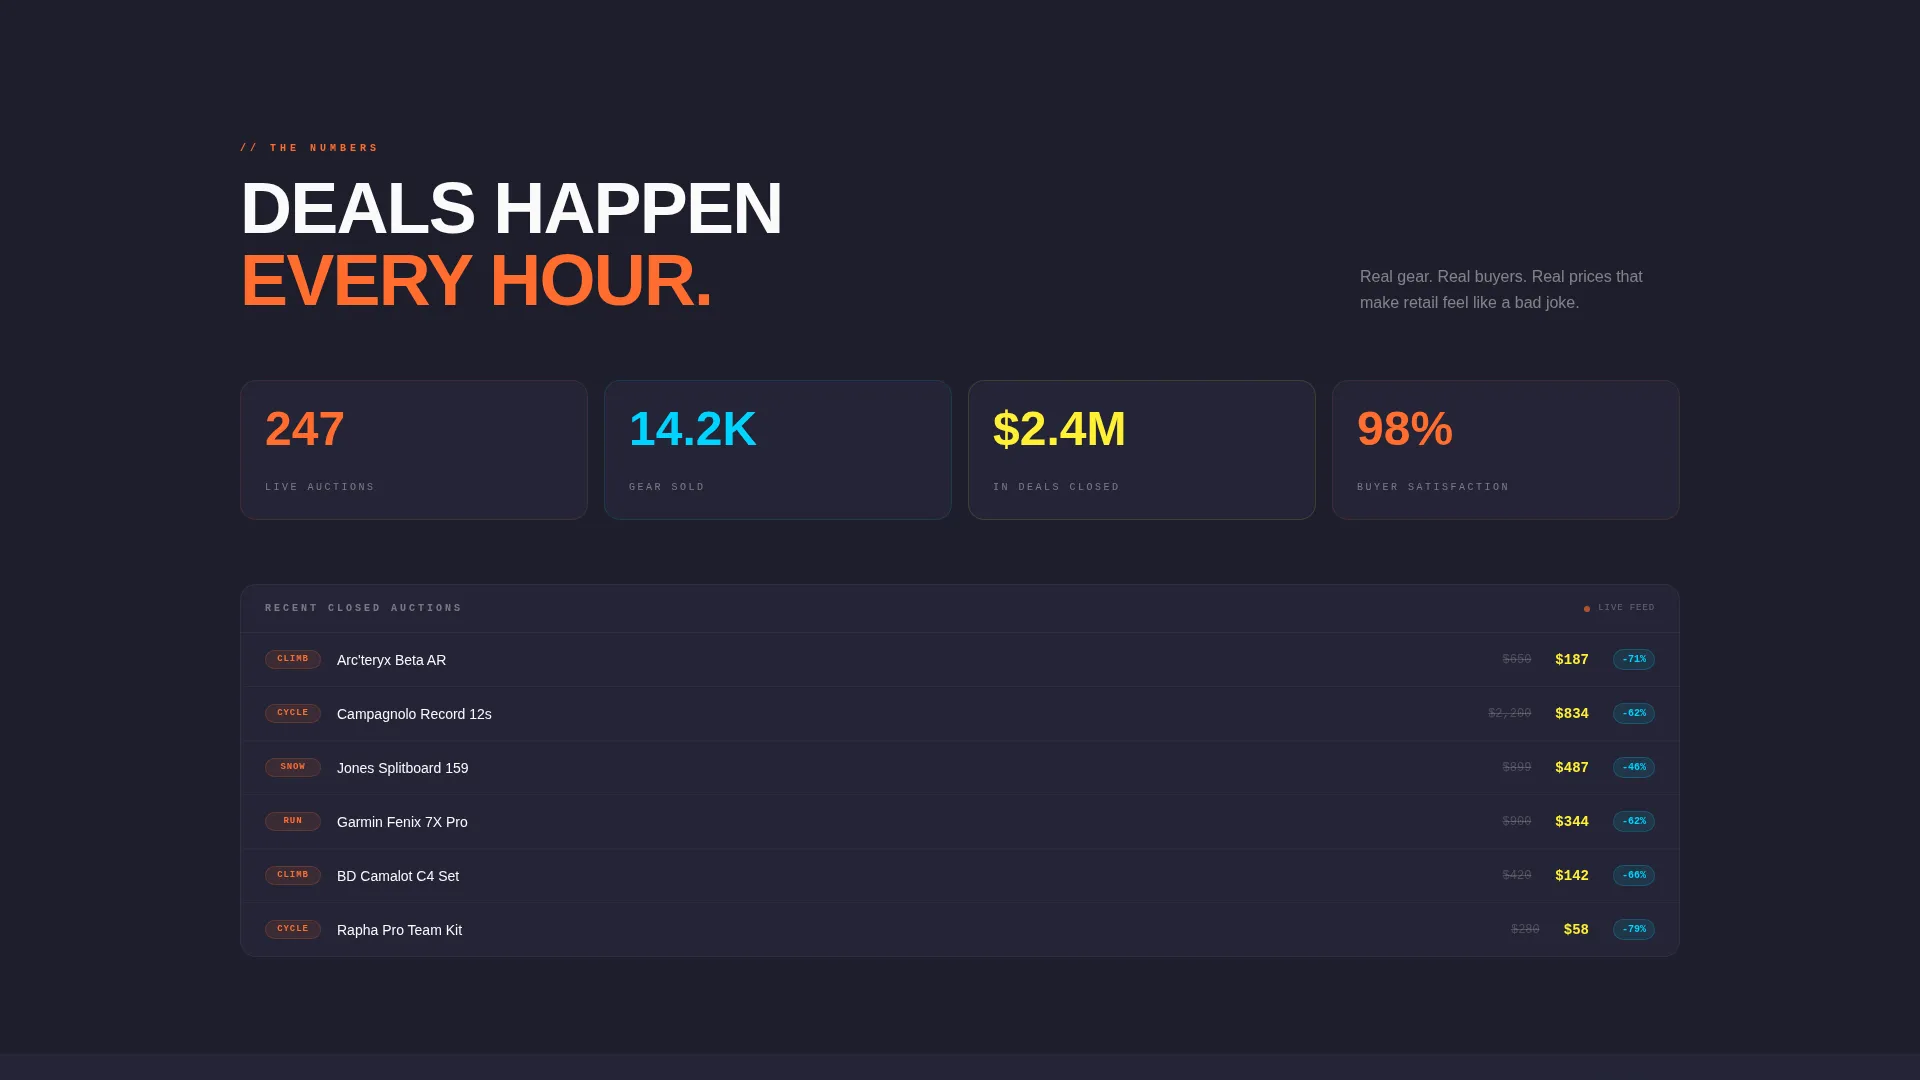Image resolution: width=1920 pixels, height=1080 pixels.
Task: Click the $142 final price
Action: [1572, 875]
